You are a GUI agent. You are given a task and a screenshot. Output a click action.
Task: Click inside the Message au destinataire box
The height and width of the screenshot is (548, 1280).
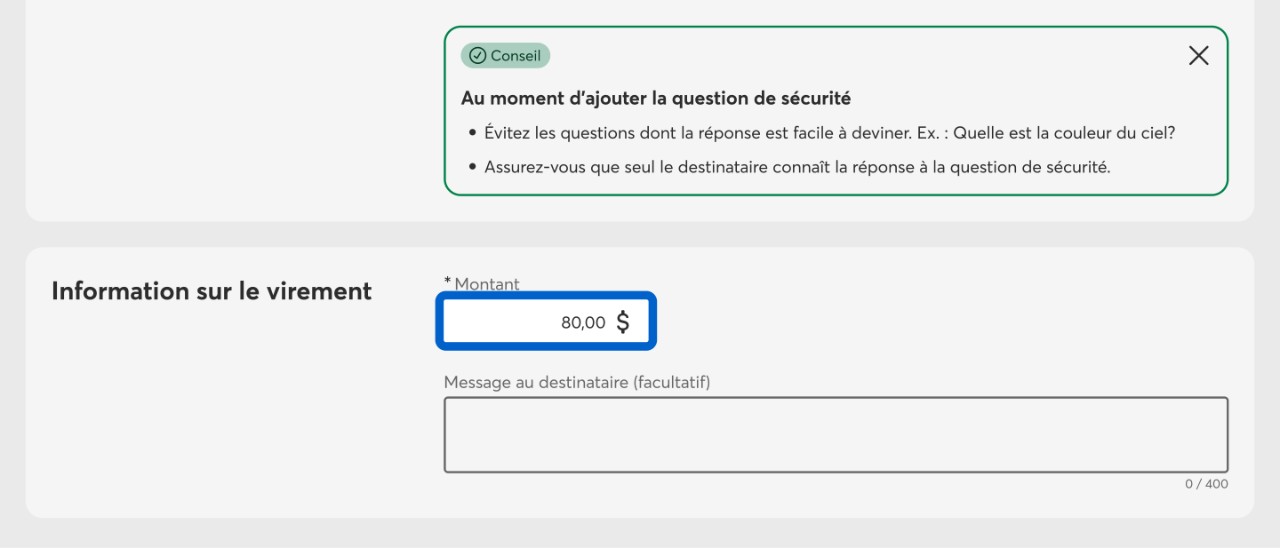(x=835, y=435)
